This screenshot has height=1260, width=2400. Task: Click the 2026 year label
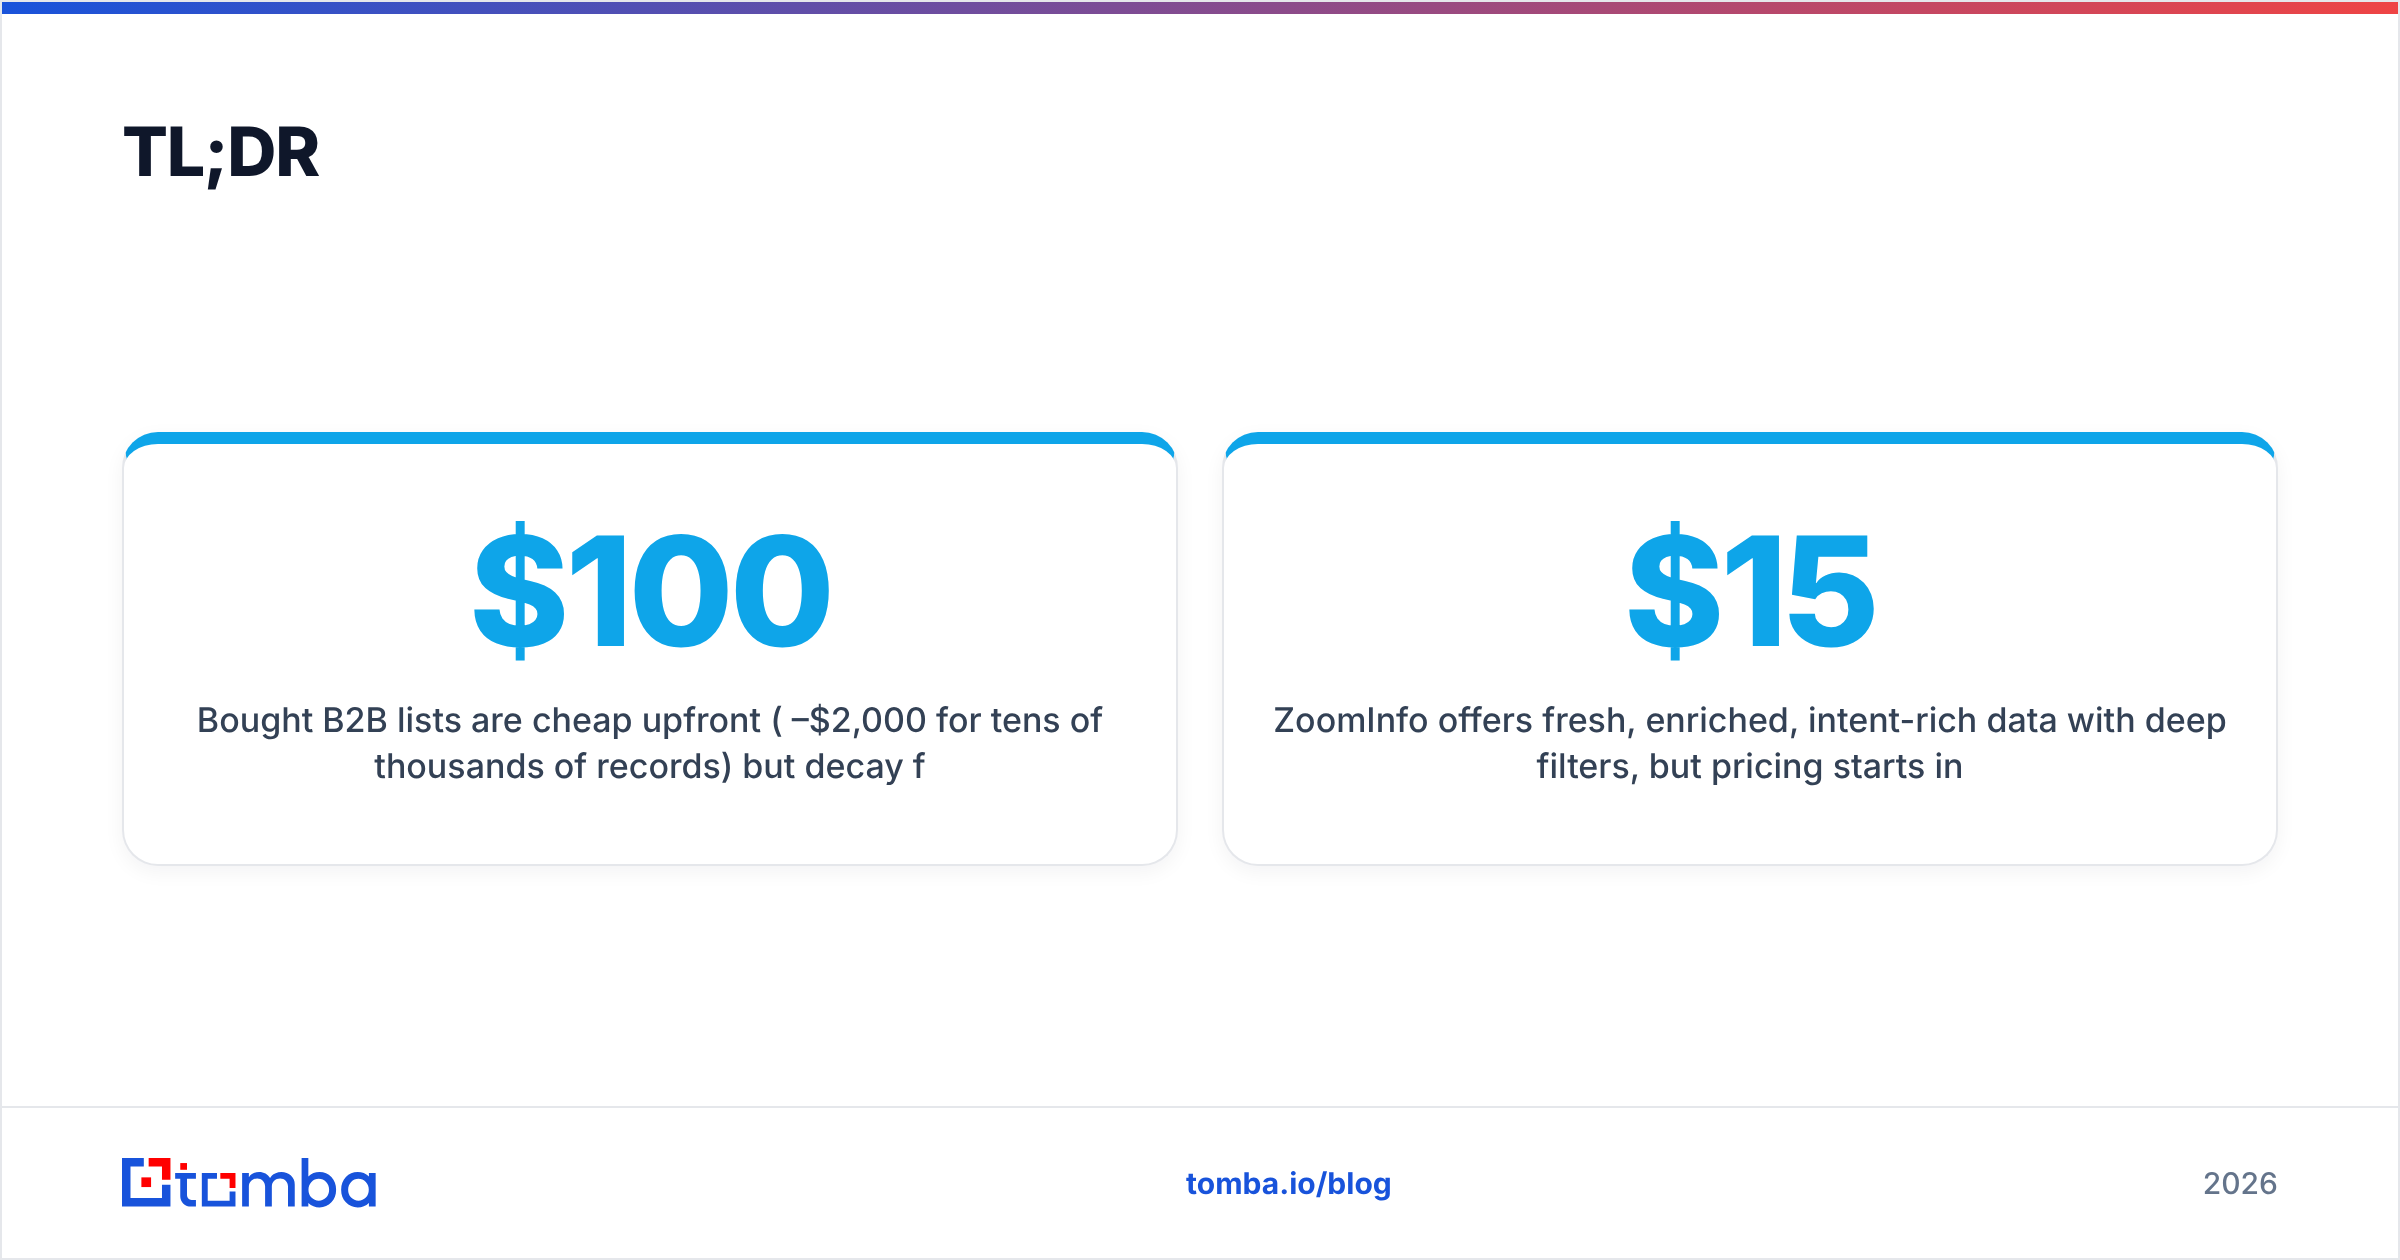pos(2240,1184)
